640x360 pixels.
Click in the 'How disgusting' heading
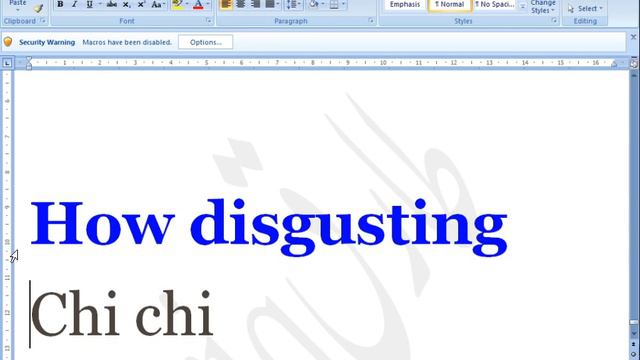(x=269, y=227)
